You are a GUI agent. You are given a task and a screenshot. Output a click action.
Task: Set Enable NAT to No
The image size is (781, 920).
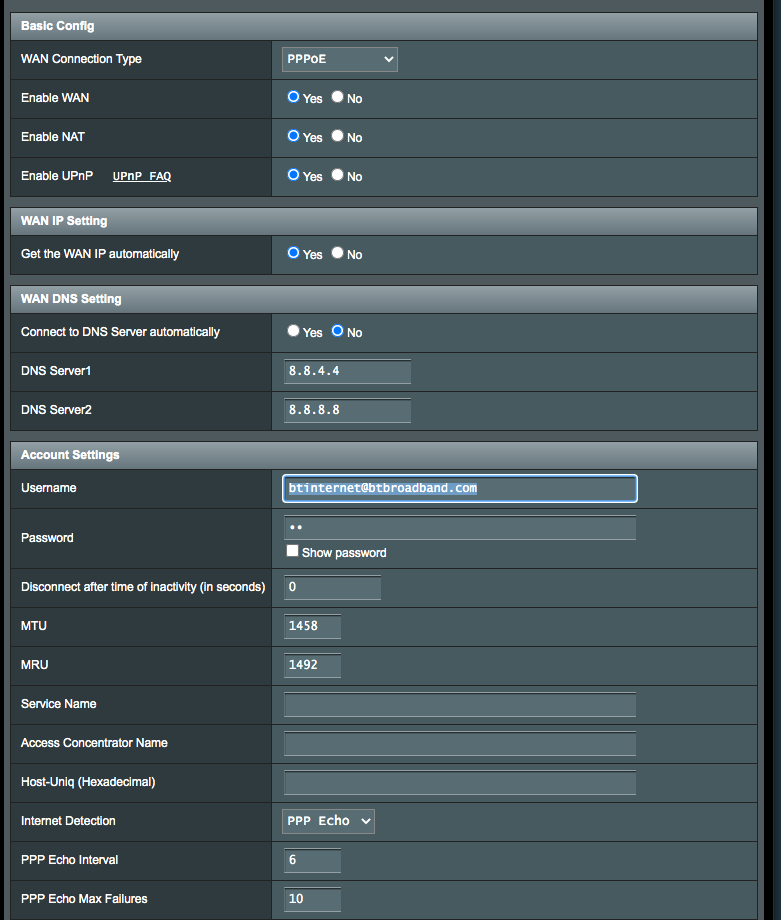coord(338,136)
